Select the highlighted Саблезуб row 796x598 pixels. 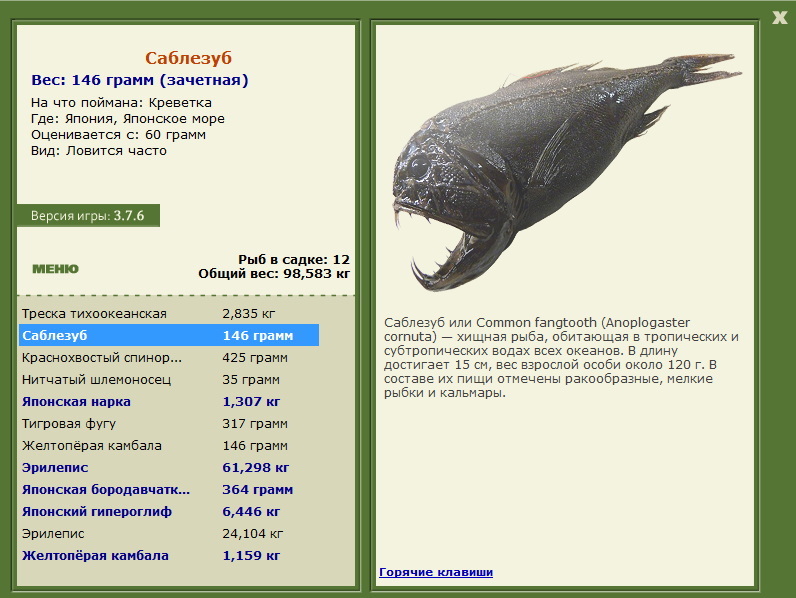(169, 336)
